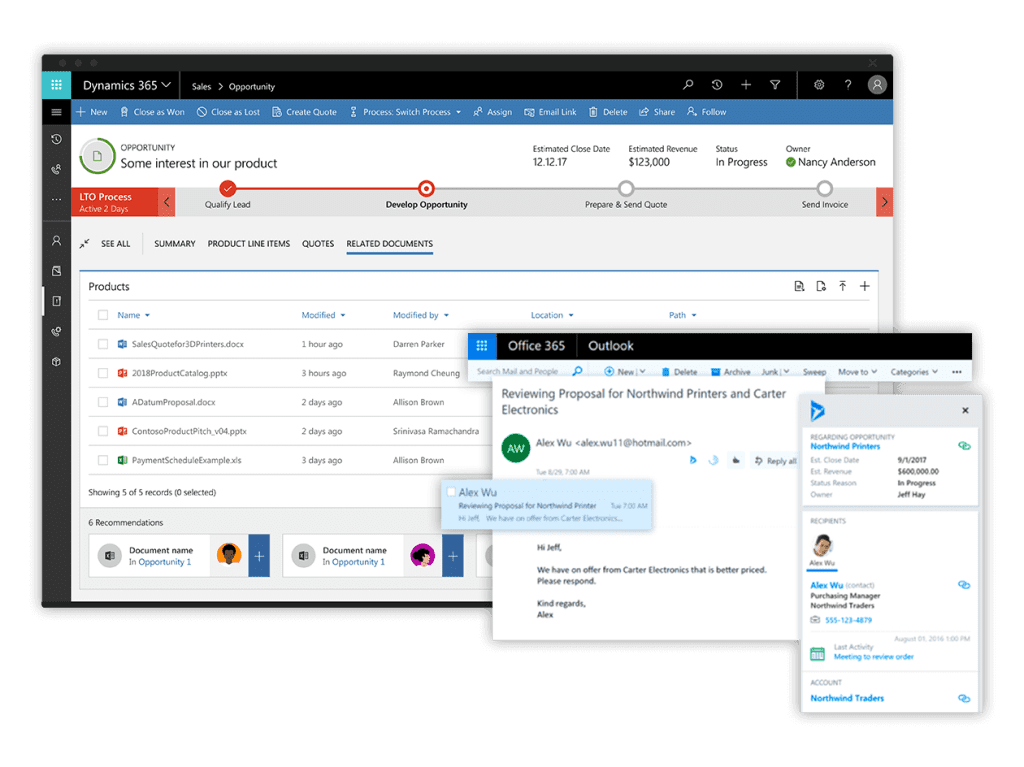
Task: Open the Northwind Traders account link
Action: coord(847,698)
